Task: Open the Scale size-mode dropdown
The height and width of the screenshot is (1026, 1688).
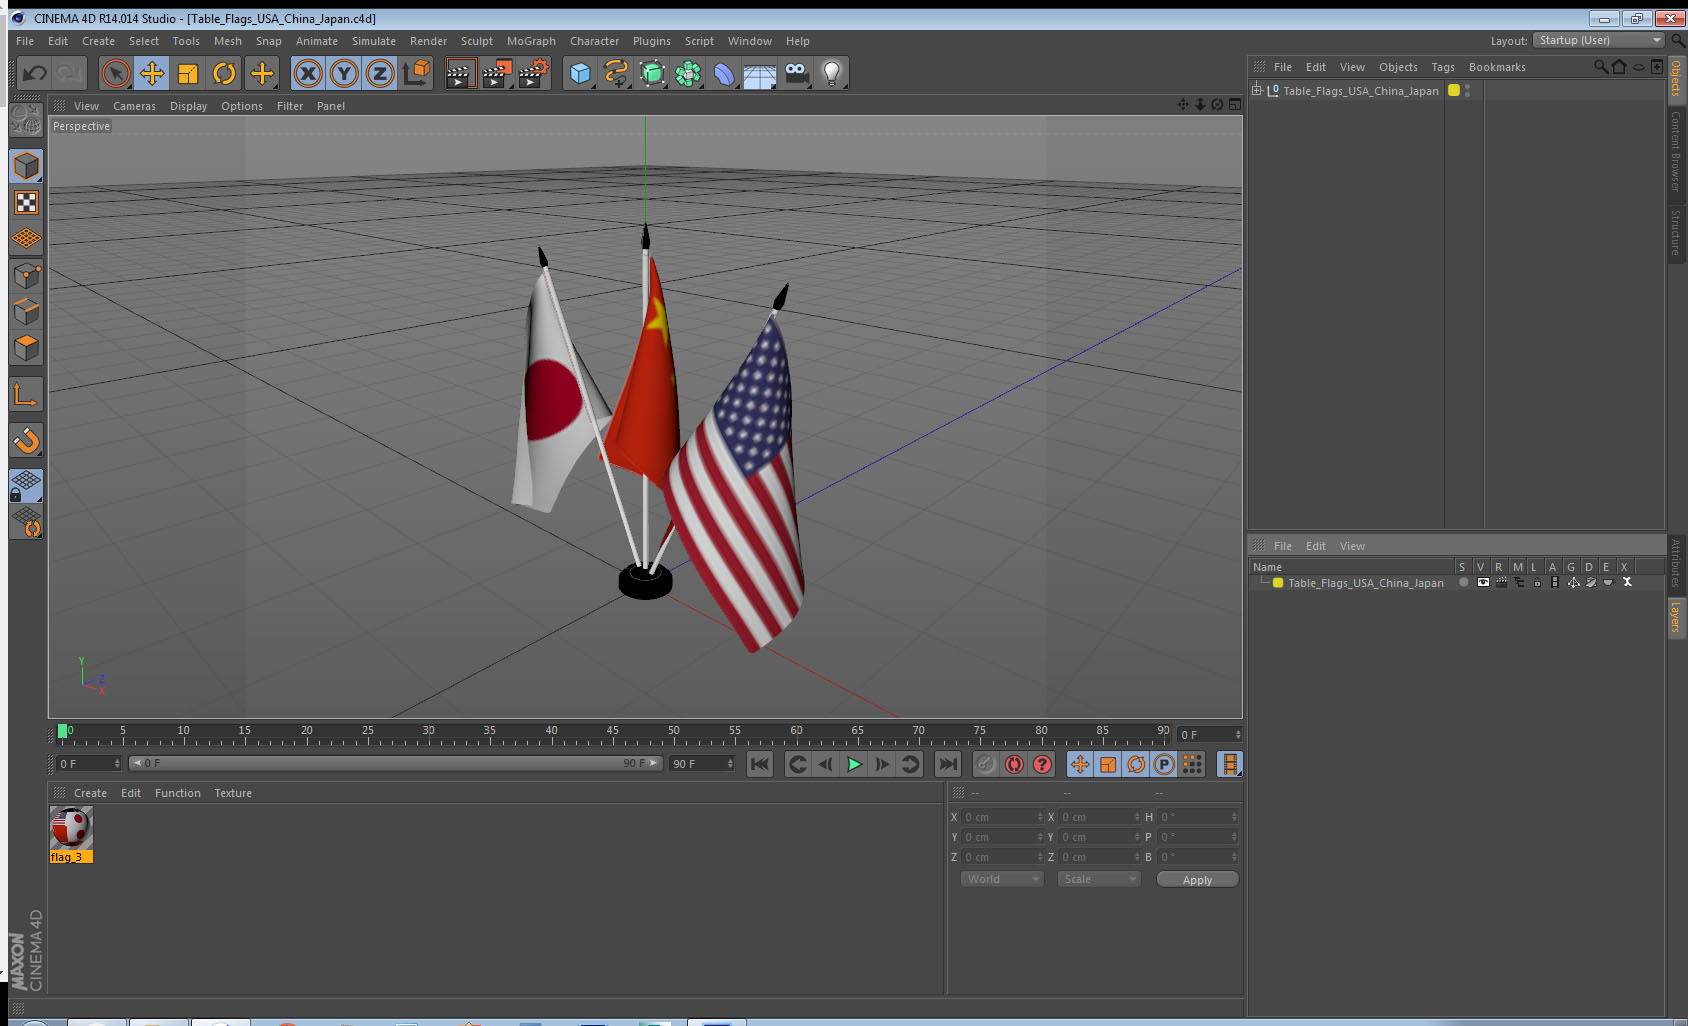Action: (1099, 879)
